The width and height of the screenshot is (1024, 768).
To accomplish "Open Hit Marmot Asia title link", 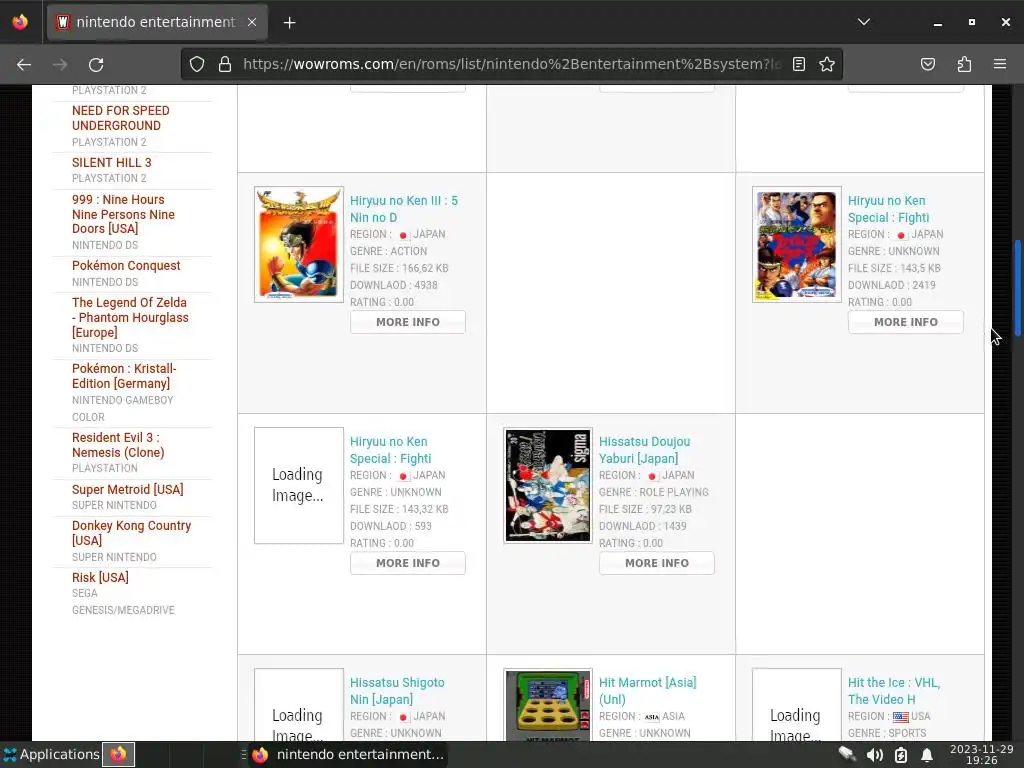I will click(x=647, y=691).
